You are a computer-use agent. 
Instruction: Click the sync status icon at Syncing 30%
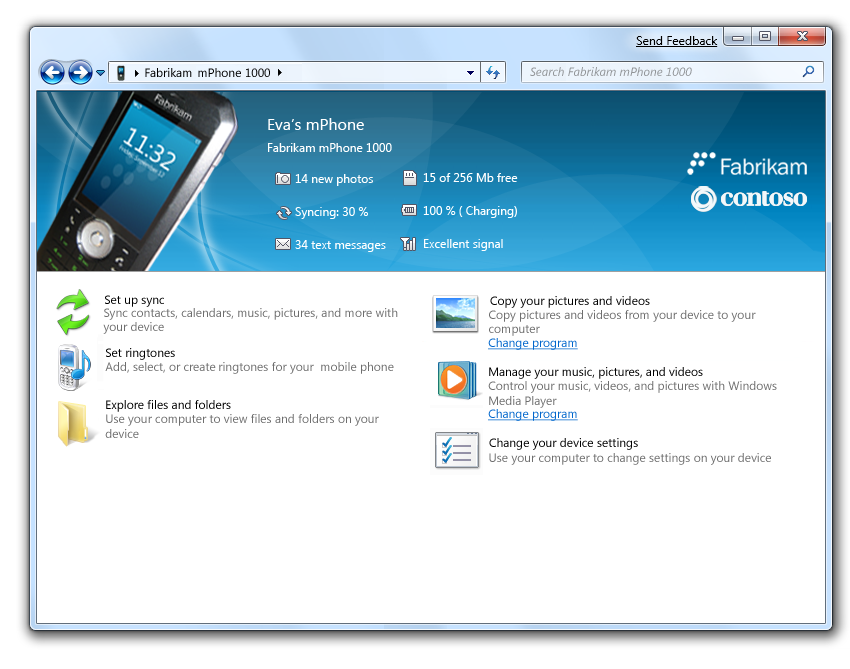(x=283, y=213)
